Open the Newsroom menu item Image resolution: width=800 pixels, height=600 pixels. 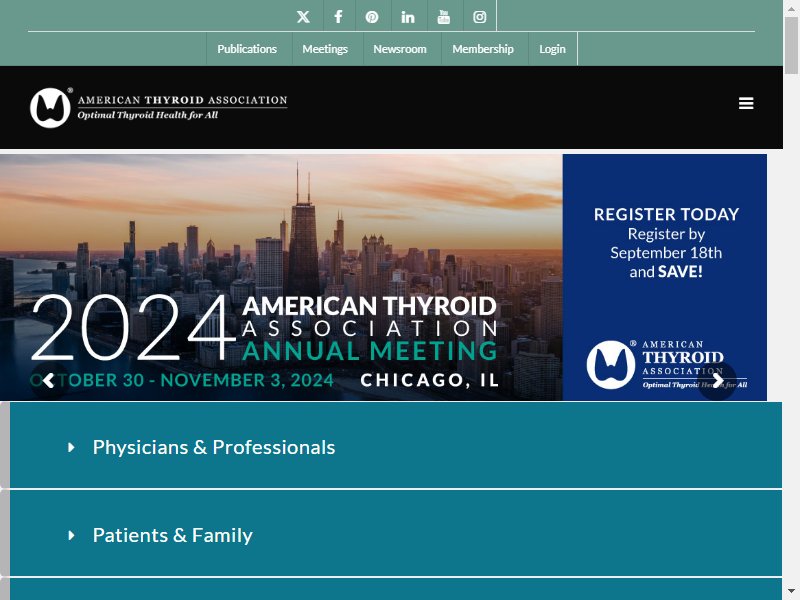tap(400, 49)
